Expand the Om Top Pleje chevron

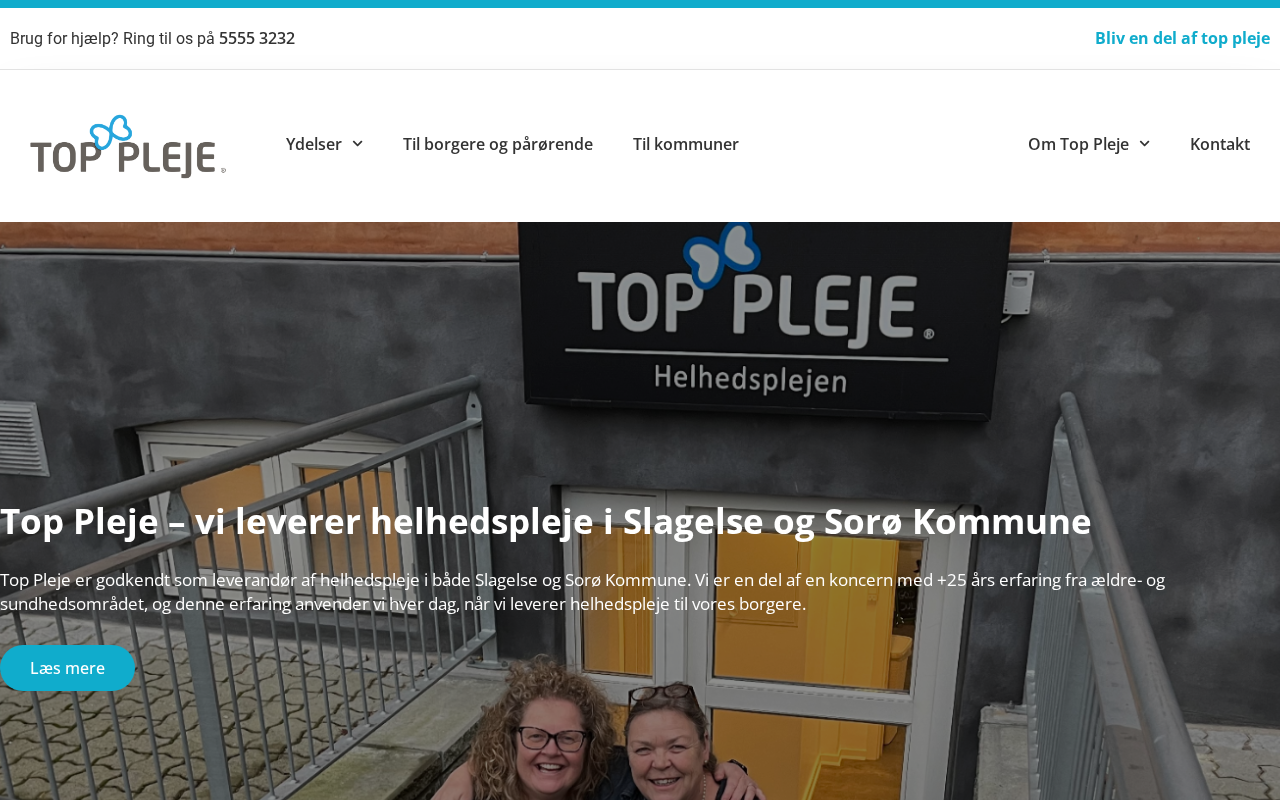pyautogui.click(x=1144, y=144)
